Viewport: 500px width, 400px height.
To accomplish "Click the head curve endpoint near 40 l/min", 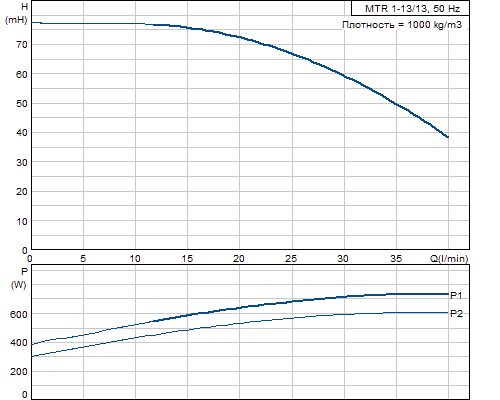I will (x=448, y=137).
